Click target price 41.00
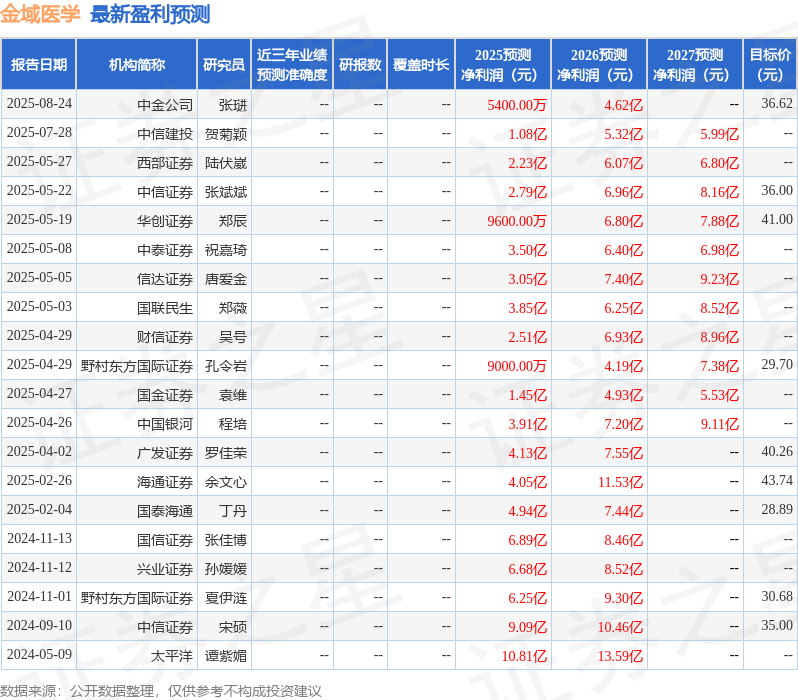Screen dimensions: 798x700 point(777,219)
